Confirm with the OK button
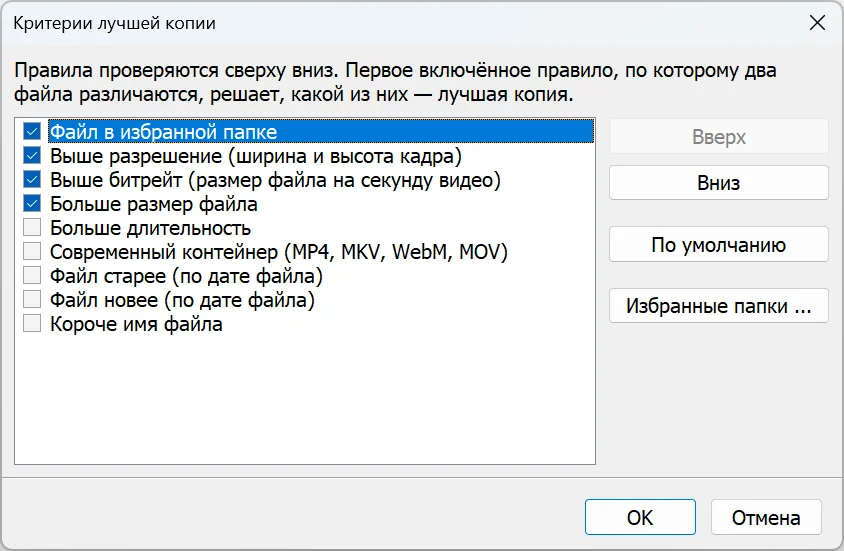The height and width of the screenshot is (551, 844). click(640, 517)
